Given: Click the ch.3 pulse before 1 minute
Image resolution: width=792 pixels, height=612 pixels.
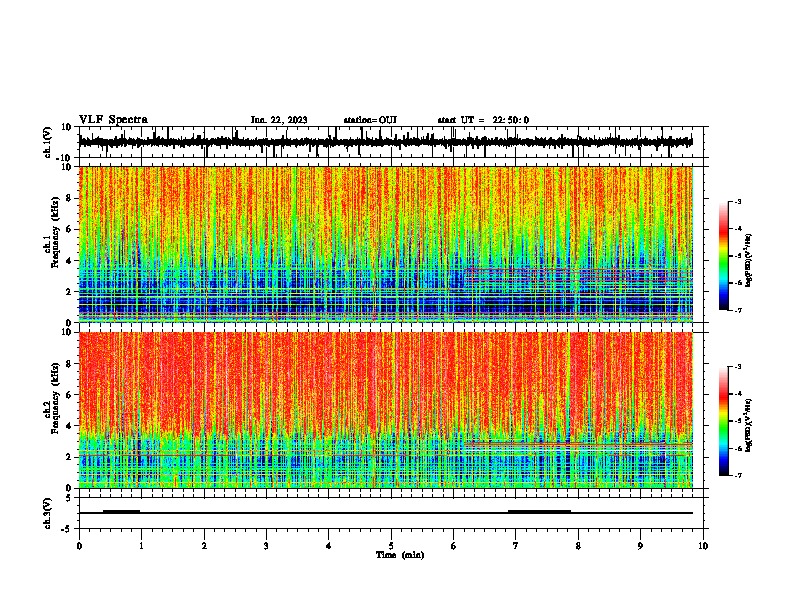Looking at the screenshot, I should point(121,512).
